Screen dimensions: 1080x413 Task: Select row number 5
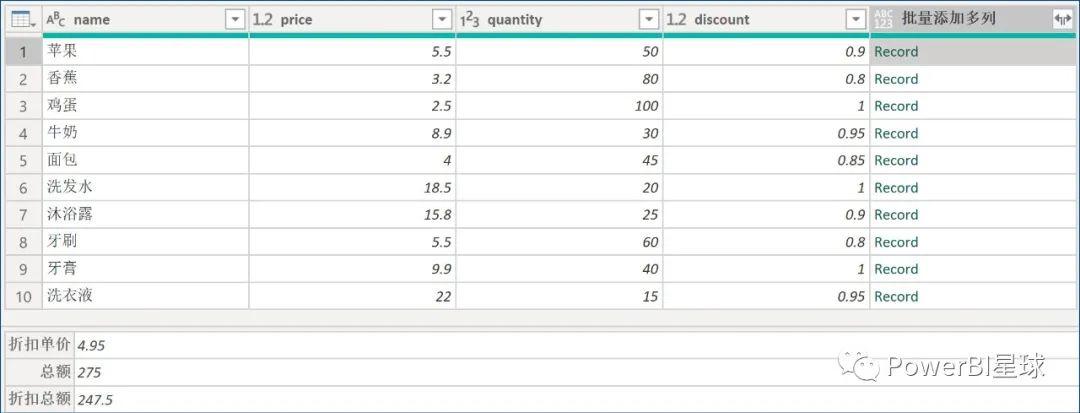click(x=23, y=160)
